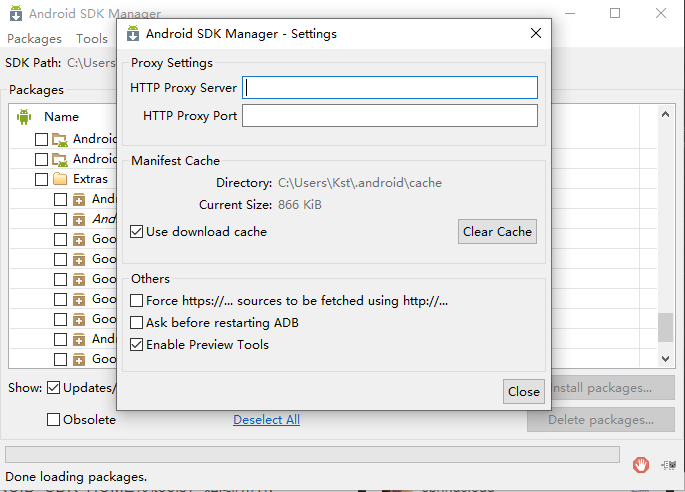Click the Extras folder icon
The height and width of the screenshot is (492, 685).
tap(60, 179)
